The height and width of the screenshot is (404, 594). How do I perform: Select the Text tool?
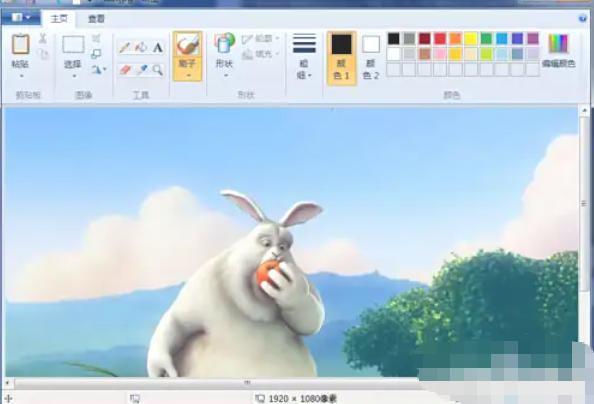click(158, 48)
